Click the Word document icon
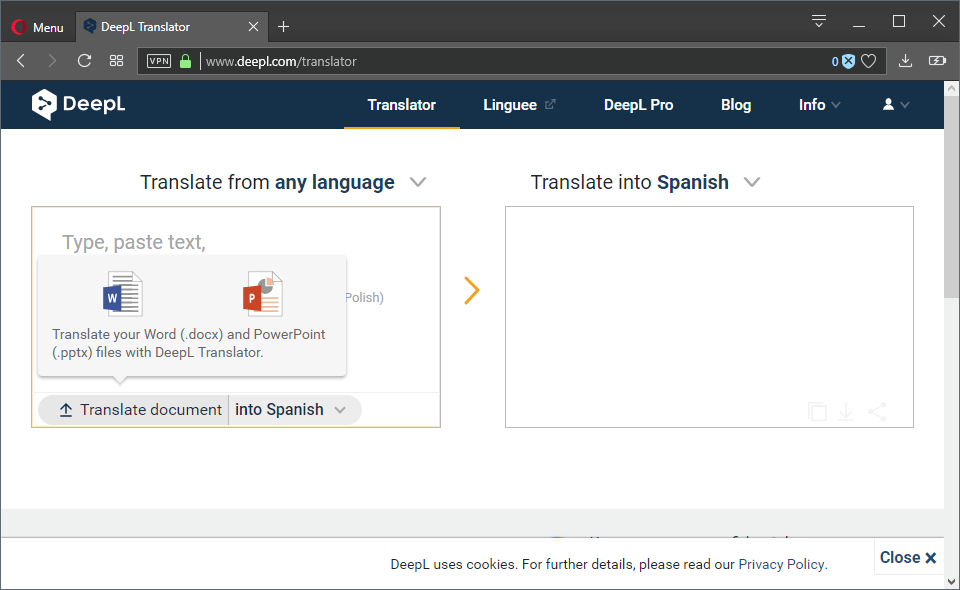This screenshot has height=590, width=960. tap(122, 294)
